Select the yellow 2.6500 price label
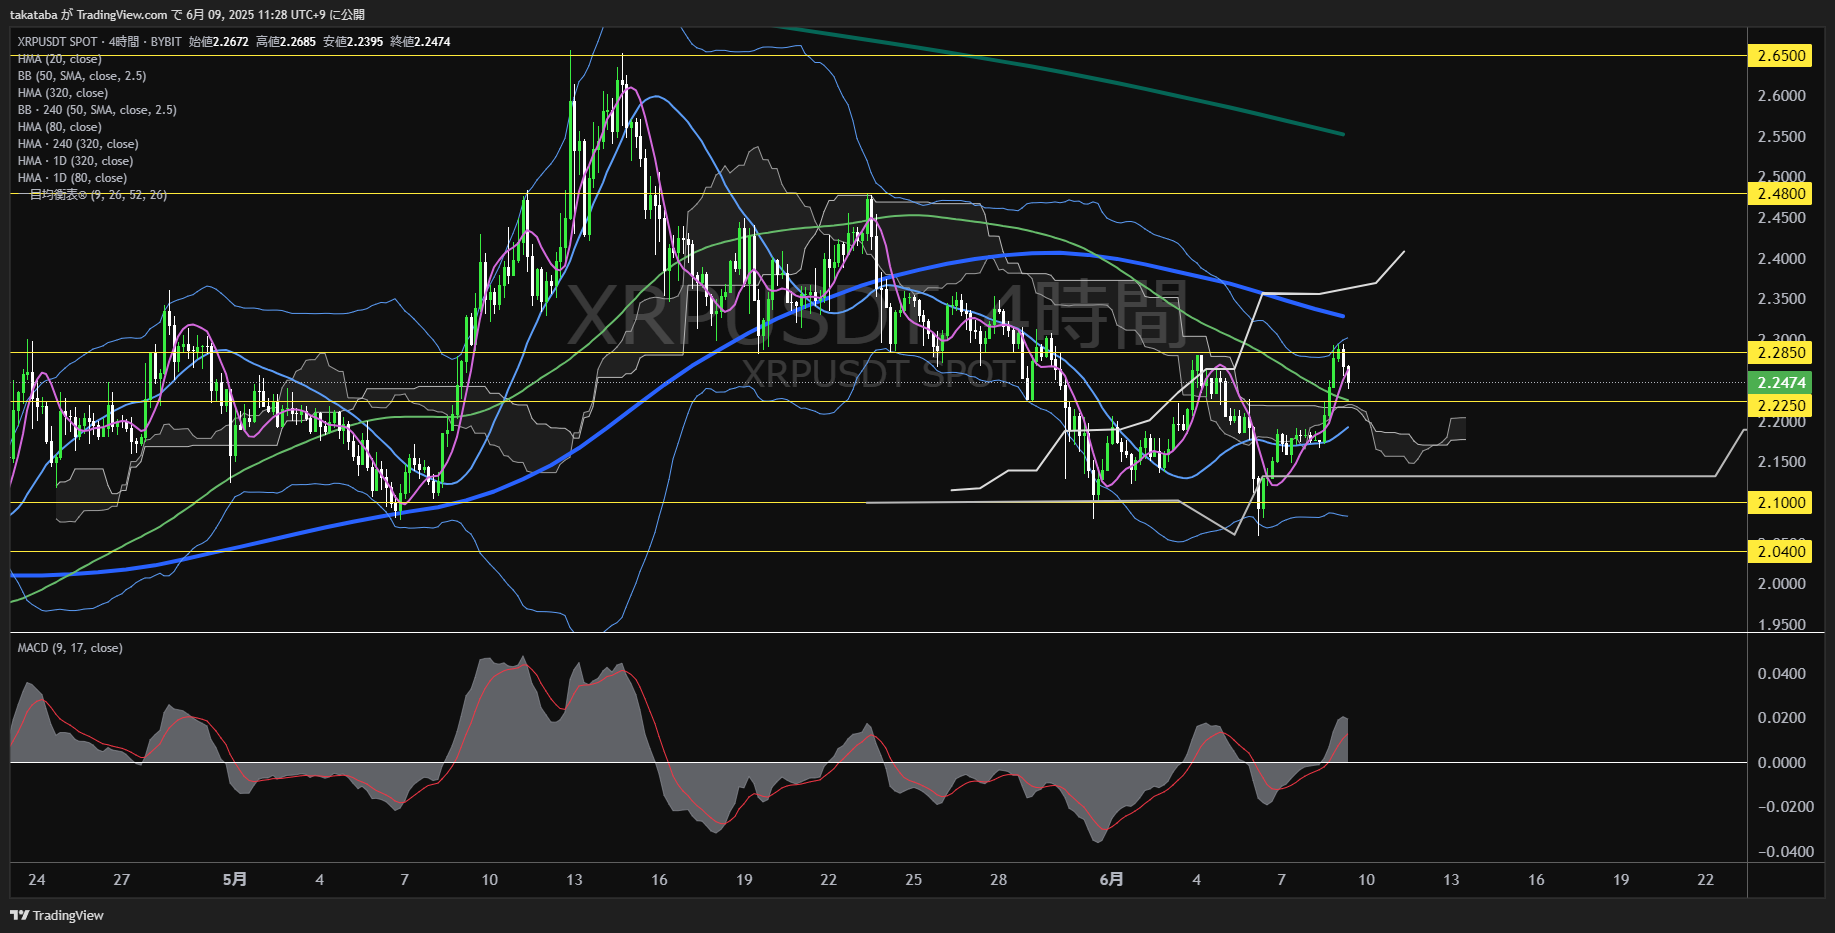This screenshot has height=933, width=1835. coord(1781,56)
